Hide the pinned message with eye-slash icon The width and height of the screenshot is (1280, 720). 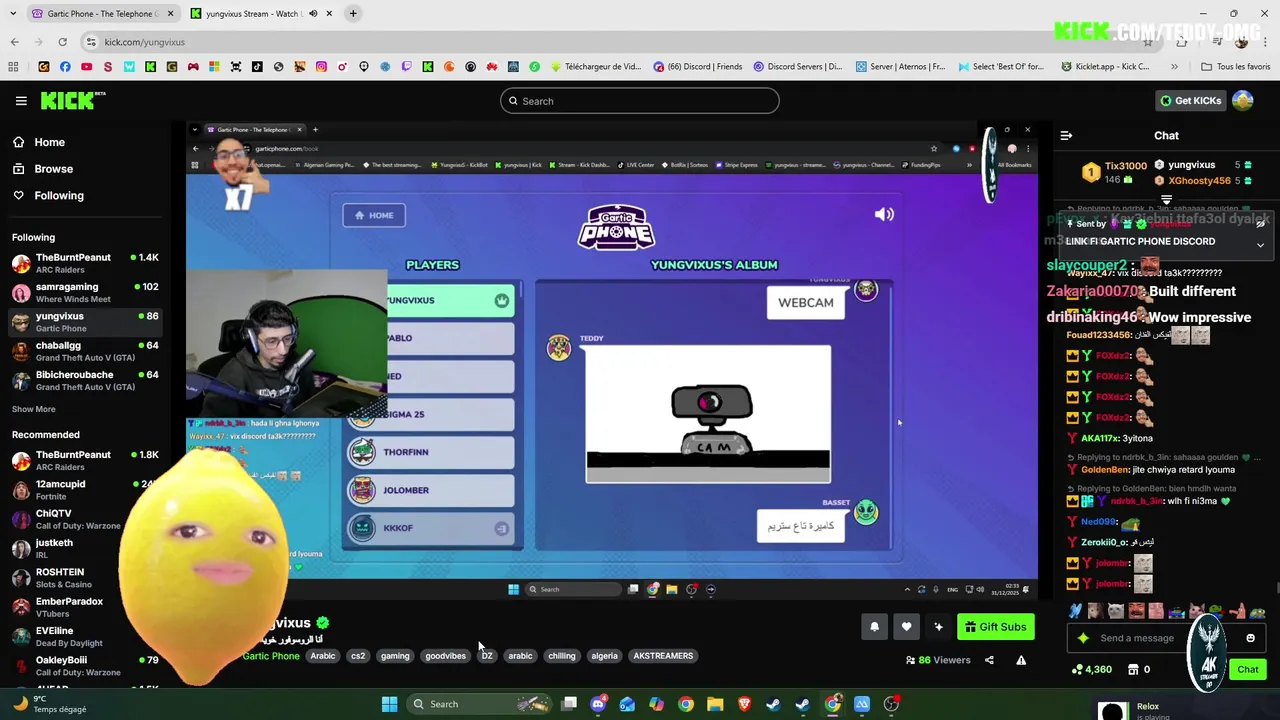coord(1260,224)
